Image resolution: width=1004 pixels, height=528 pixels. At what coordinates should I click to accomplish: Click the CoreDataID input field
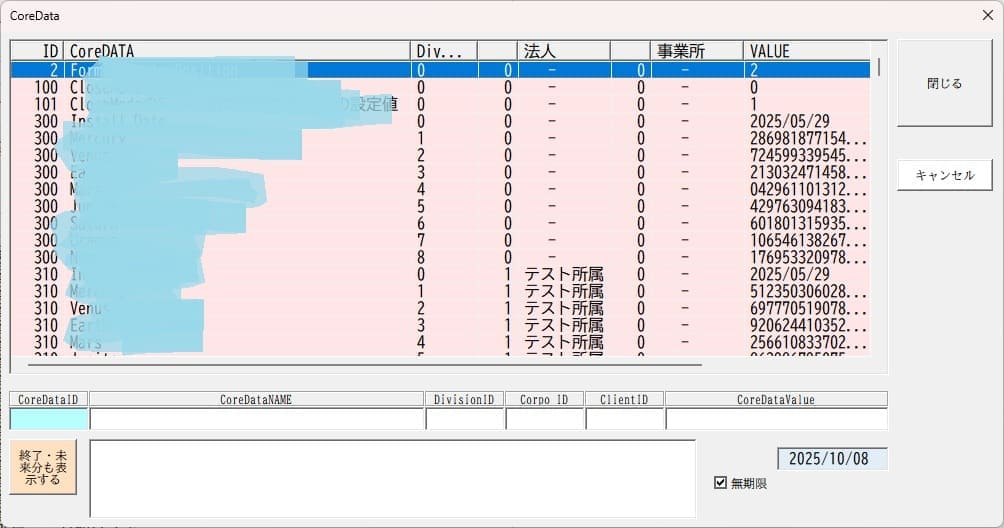click(49, 419)
